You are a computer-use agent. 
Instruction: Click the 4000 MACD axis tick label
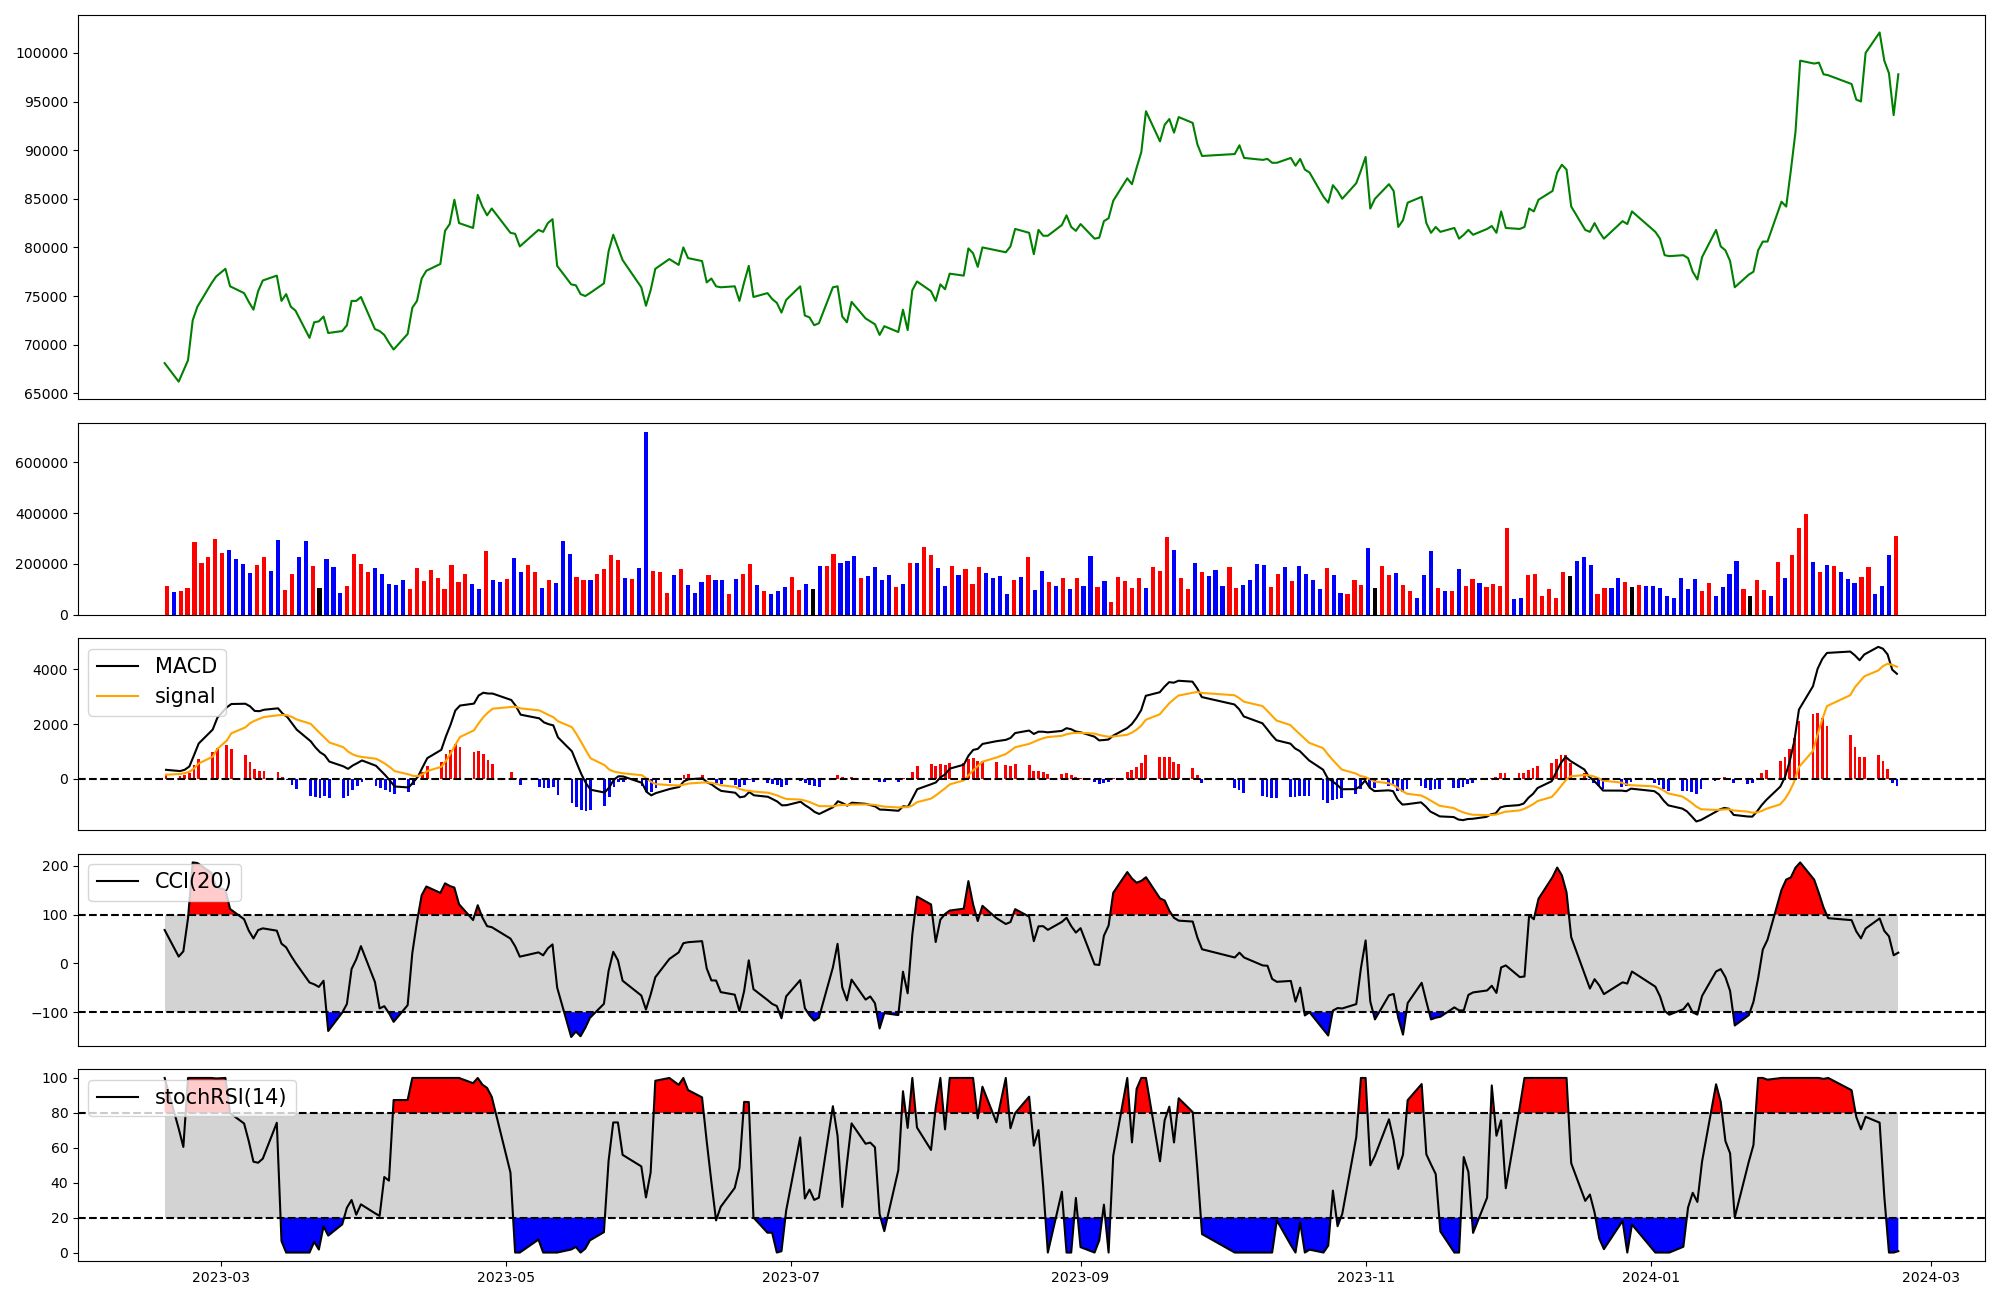[52, 670]
